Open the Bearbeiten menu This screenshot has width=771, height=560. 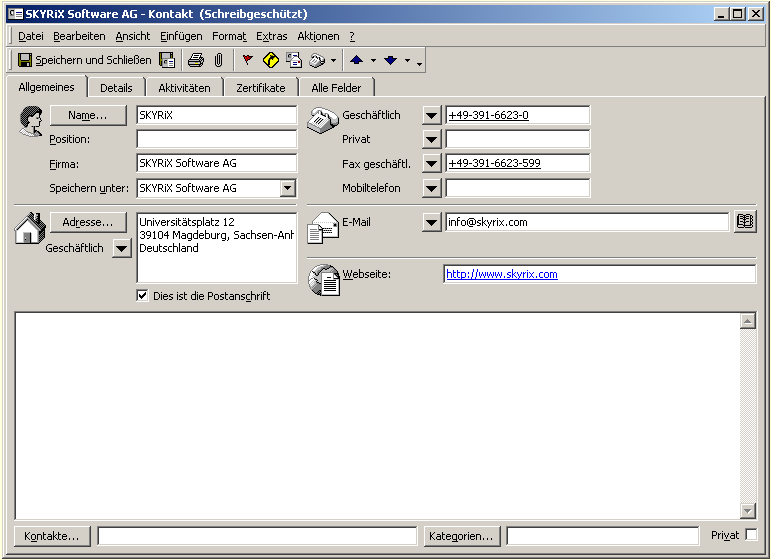(79, 36)
